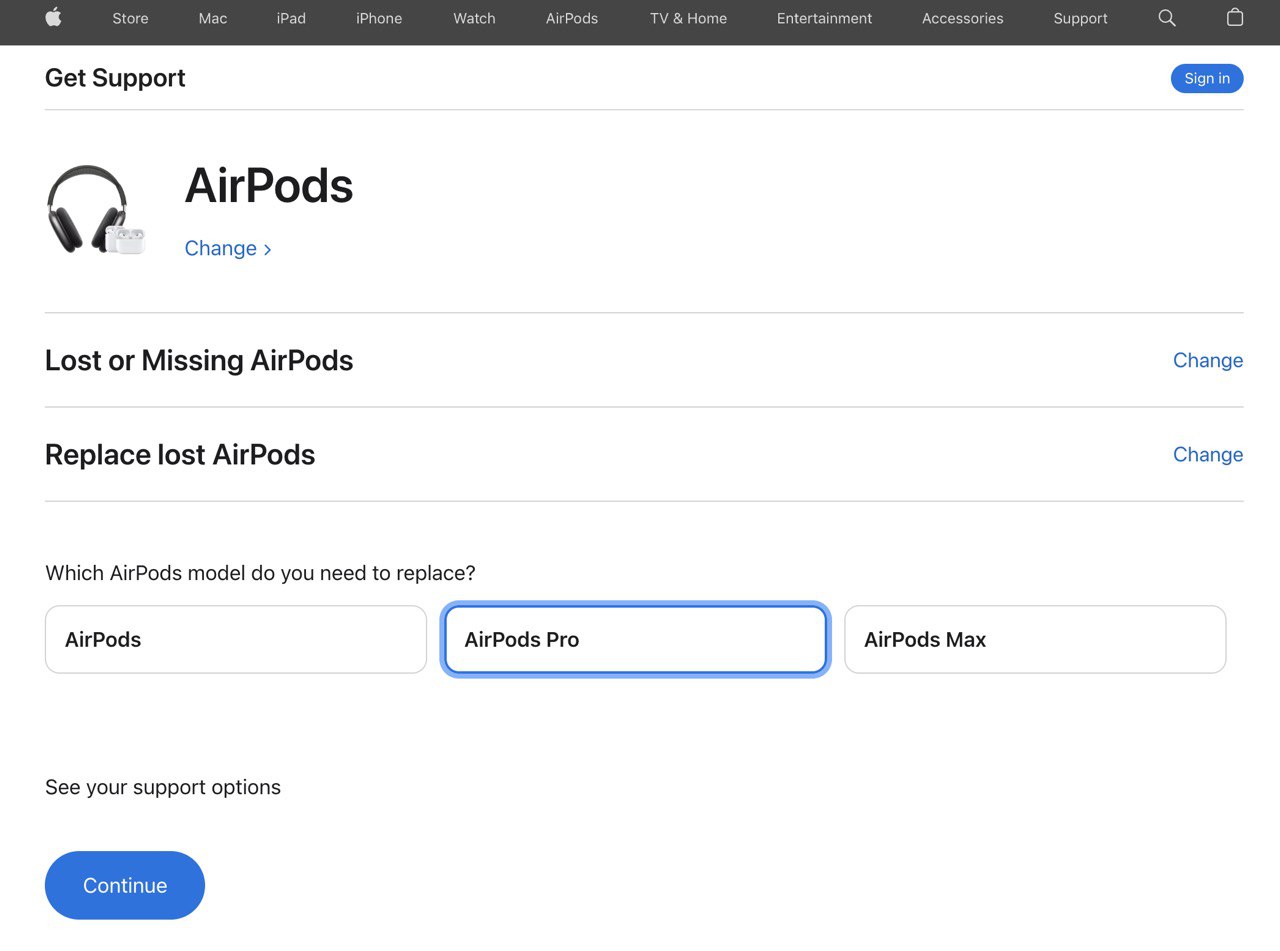Viewport: 1280px width, 951px height.
Task: Click Change link under AirPods heading
Action: (x=228, y=248)
